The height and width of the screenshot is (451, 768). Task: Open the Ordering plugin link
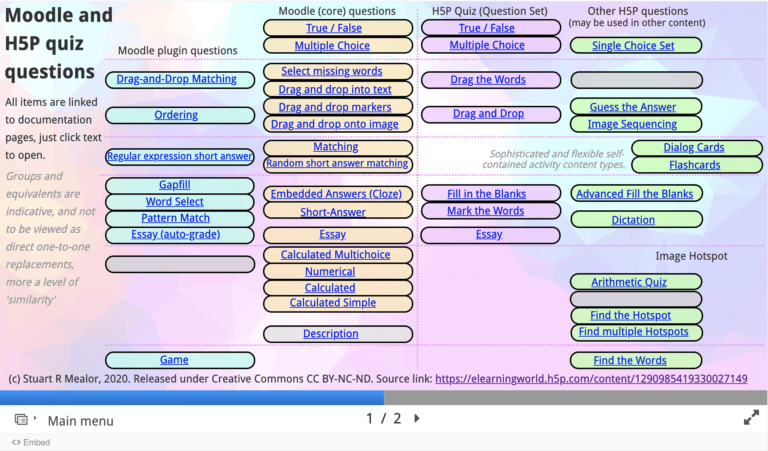pos(176,115)
